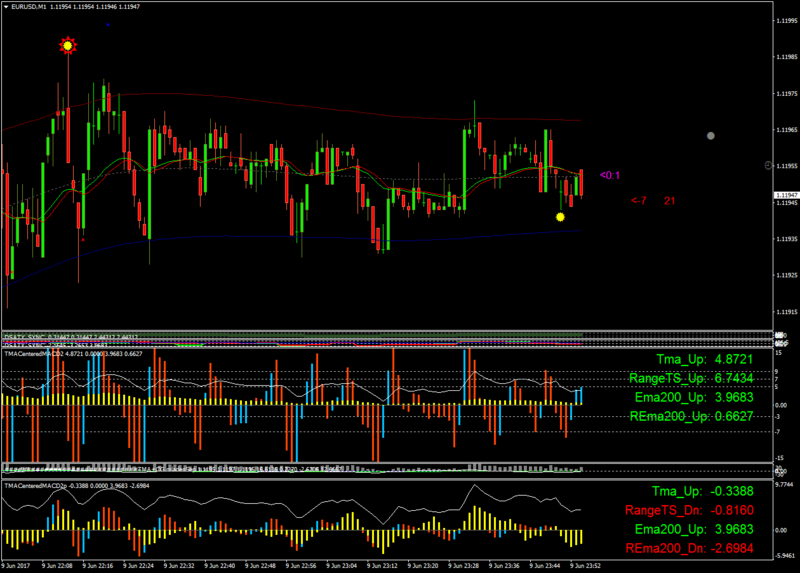Open the EURUSD,M1 chart dropdown arrow
The image size is (800, 573).
[x=6, y=7]
